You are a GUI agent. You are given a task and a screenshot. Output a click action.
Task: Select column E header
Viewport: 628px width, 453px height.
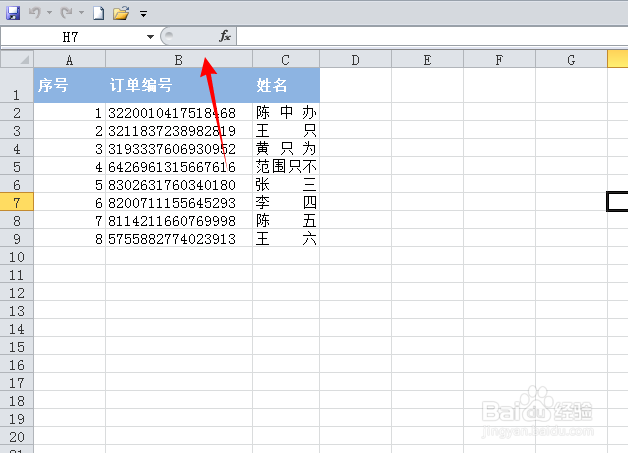click(427, 60)
